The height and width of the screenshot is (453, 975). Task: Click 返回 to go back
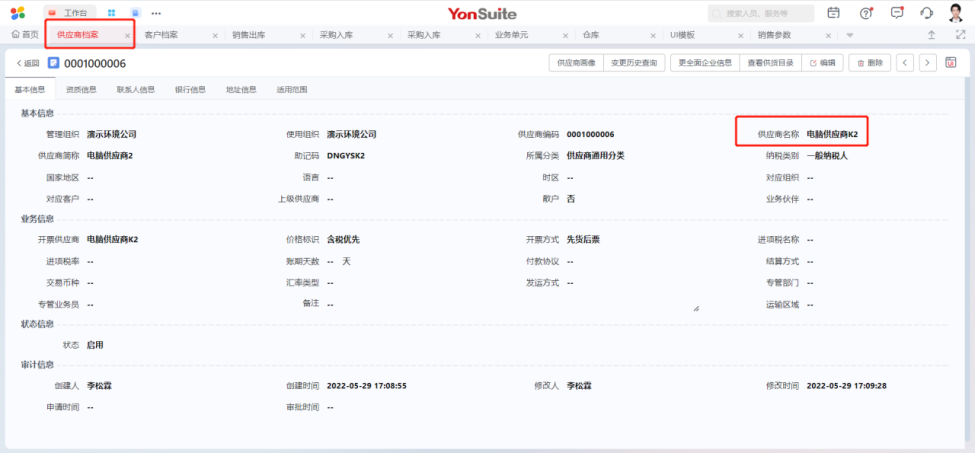27,63
